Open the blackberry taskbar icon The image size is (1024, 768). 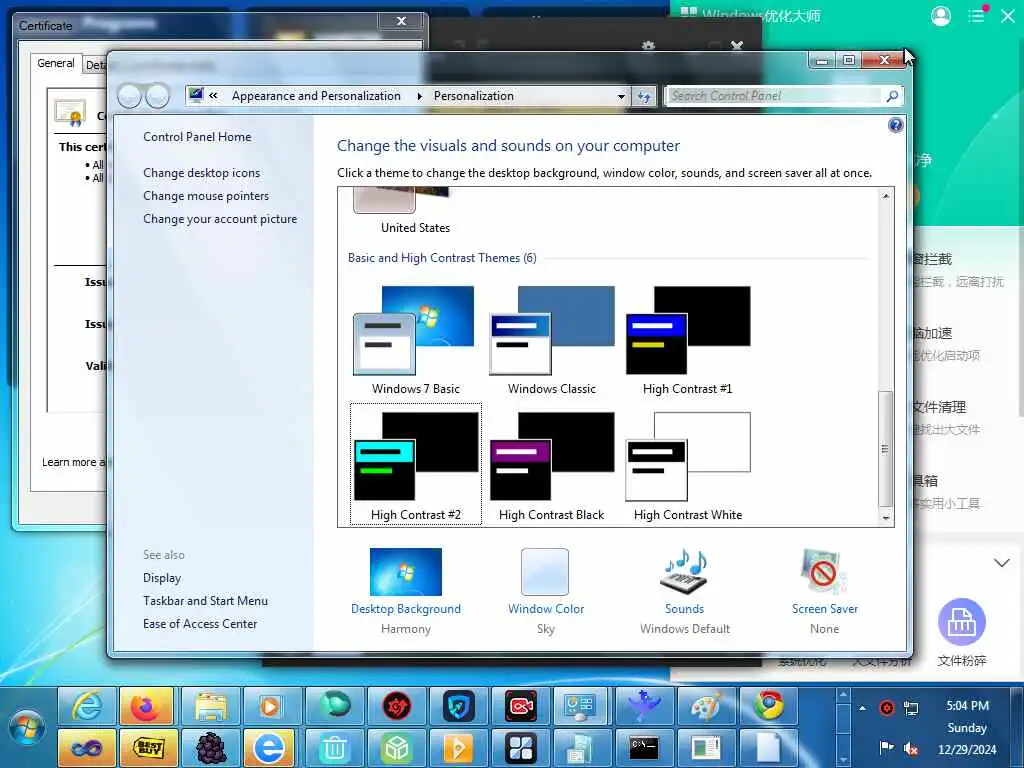point(210,748)
